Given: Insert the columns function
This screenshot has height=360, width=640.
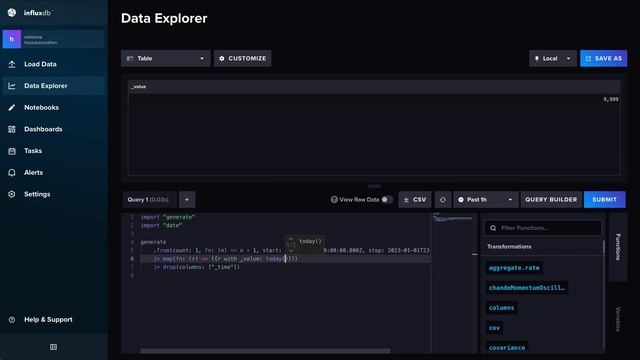Looking at the screenshot, I should tap(501, 308).
